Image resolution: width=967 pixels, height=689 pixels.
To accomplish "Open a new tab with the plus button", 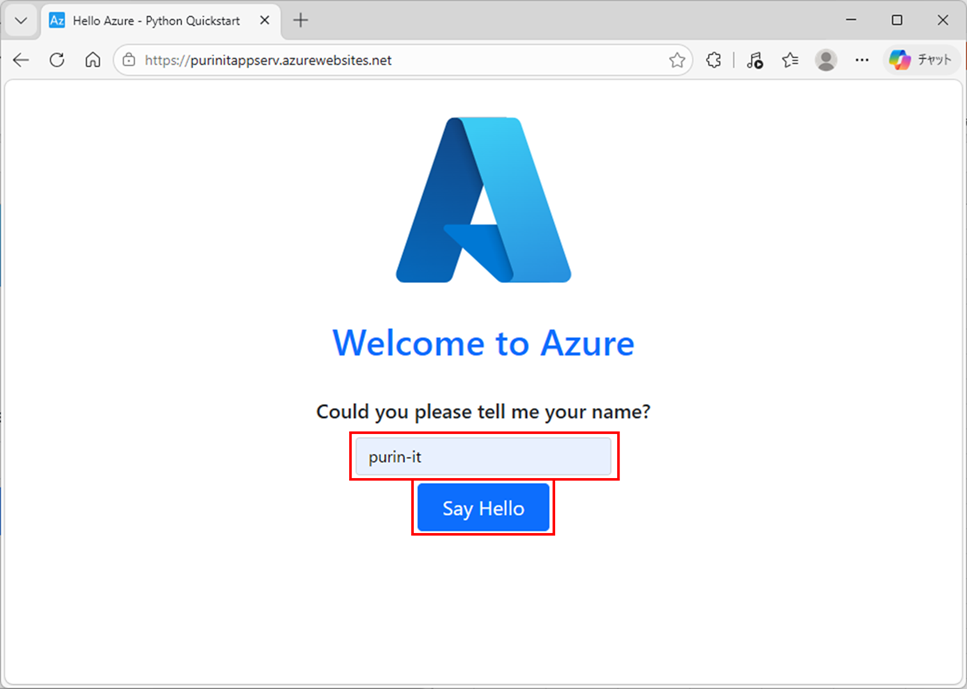I will (301, 20).
